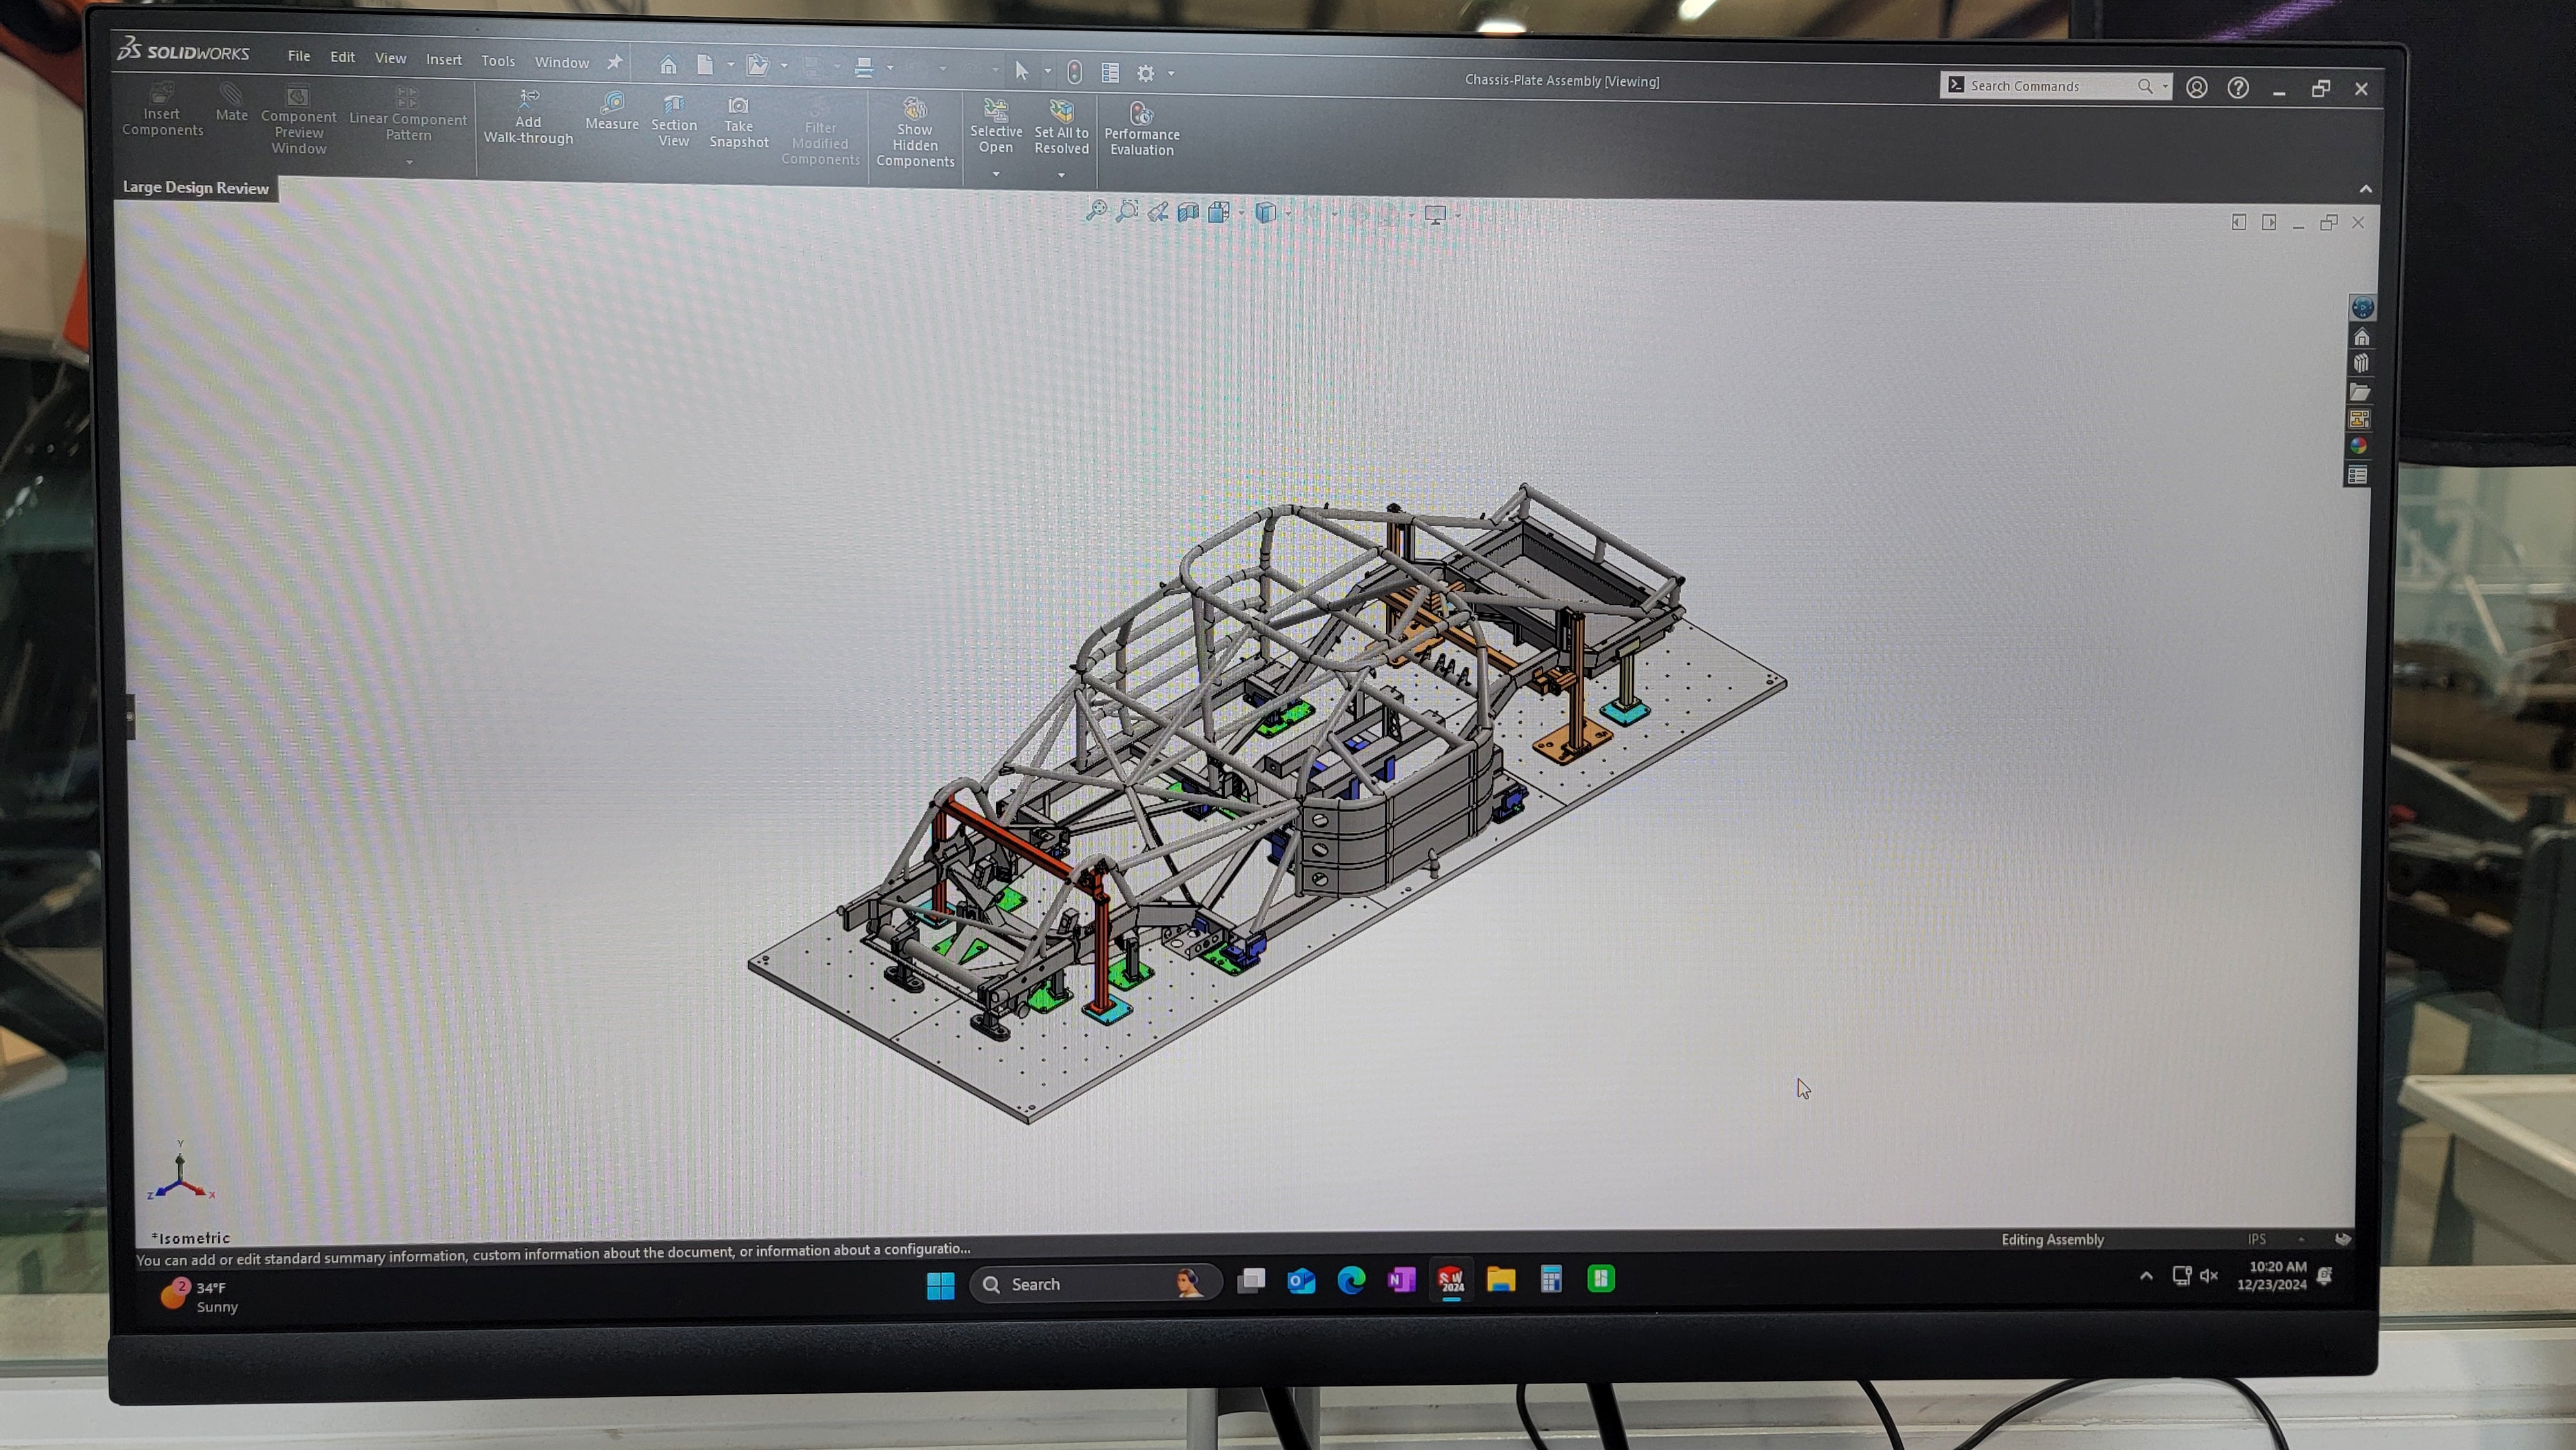Open the Appearances tab in task pane

[2359, 446]
